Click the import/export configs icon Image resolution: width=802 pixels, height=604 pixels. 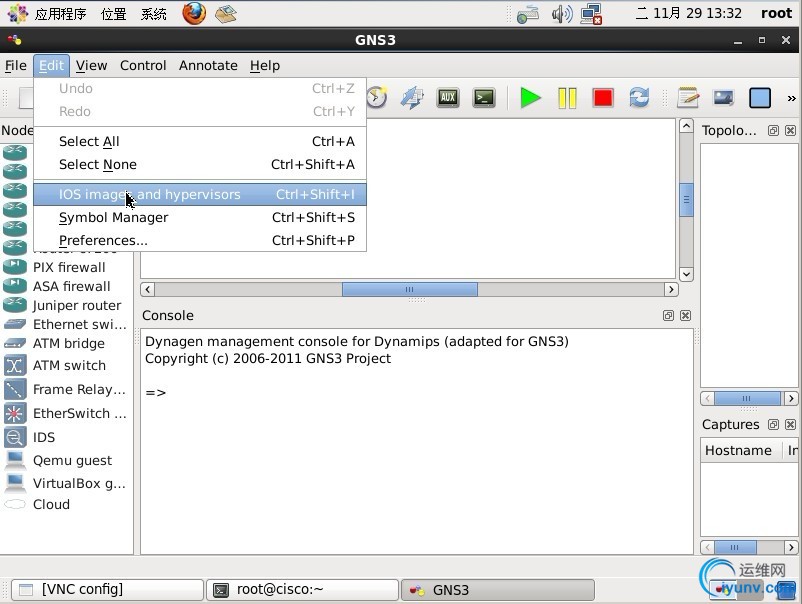click(412, 98)
